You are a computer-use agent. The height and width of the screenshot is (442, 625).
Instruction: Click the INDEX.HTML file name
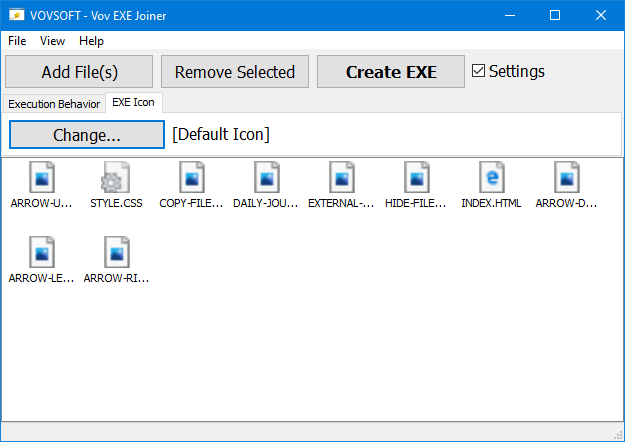[491, 203]
